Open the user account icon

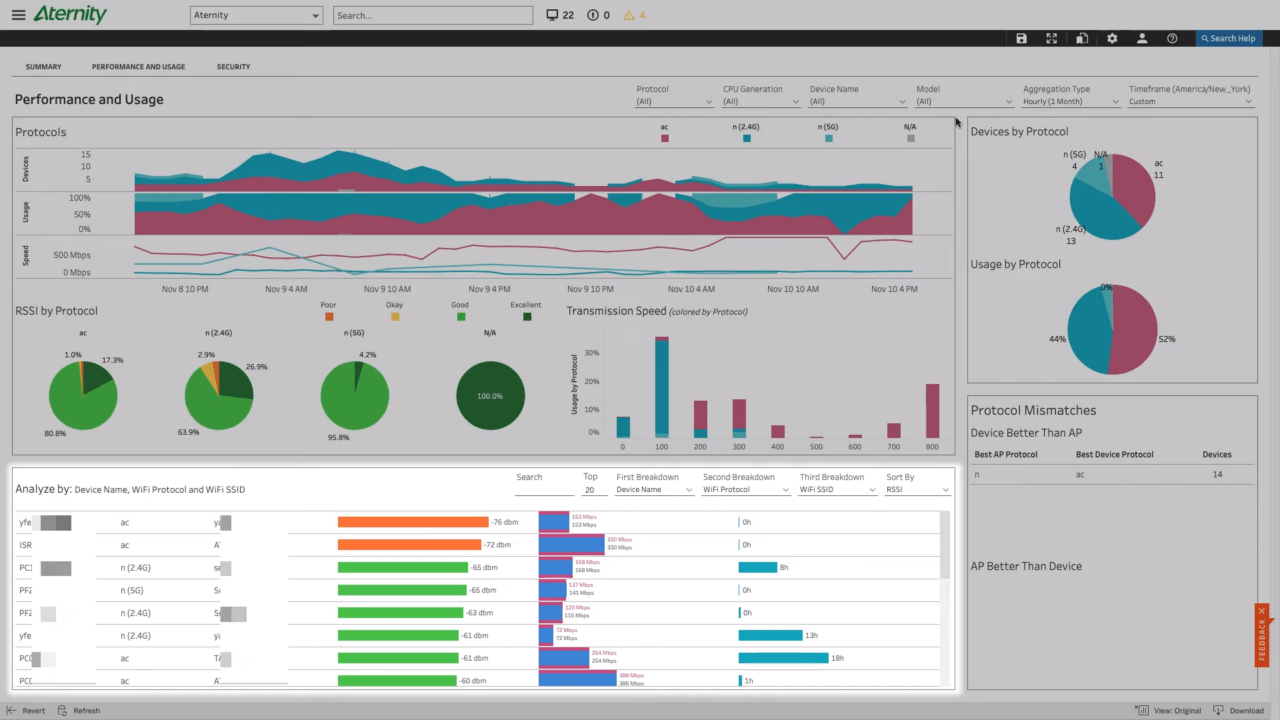coord(1142,38)
